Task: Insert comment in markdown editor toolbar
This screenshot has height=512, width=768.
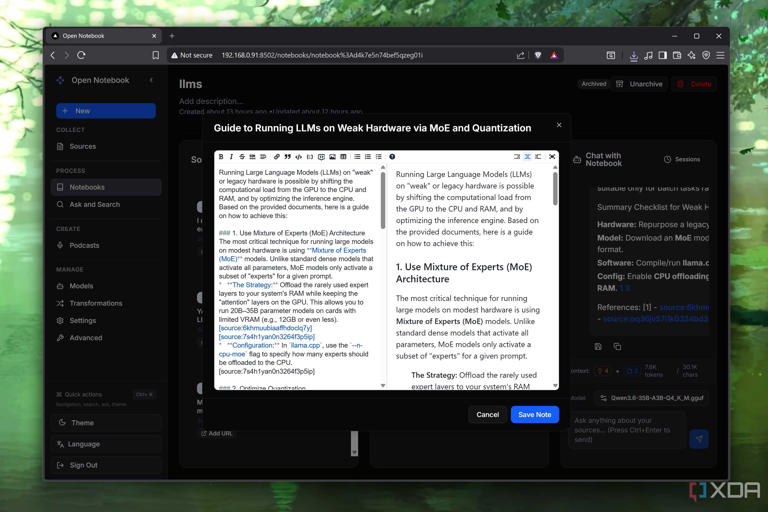Action: (x=321, y=157)
